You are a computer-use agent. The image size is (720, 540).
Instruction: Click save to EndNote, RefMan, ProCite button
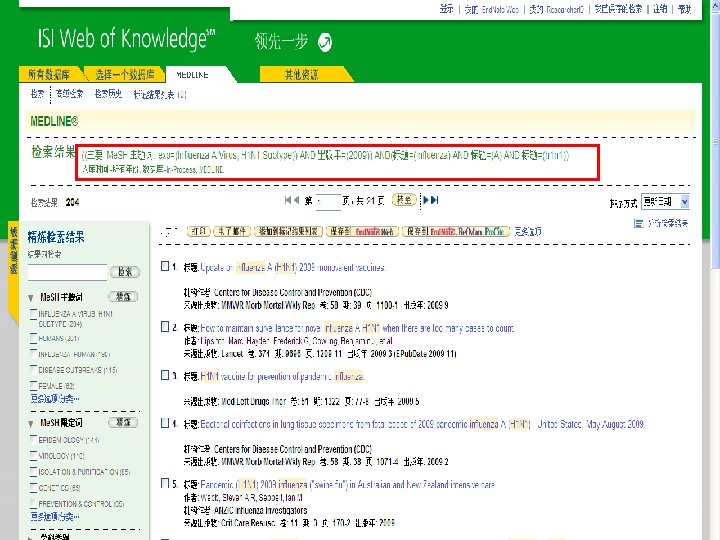456,231
